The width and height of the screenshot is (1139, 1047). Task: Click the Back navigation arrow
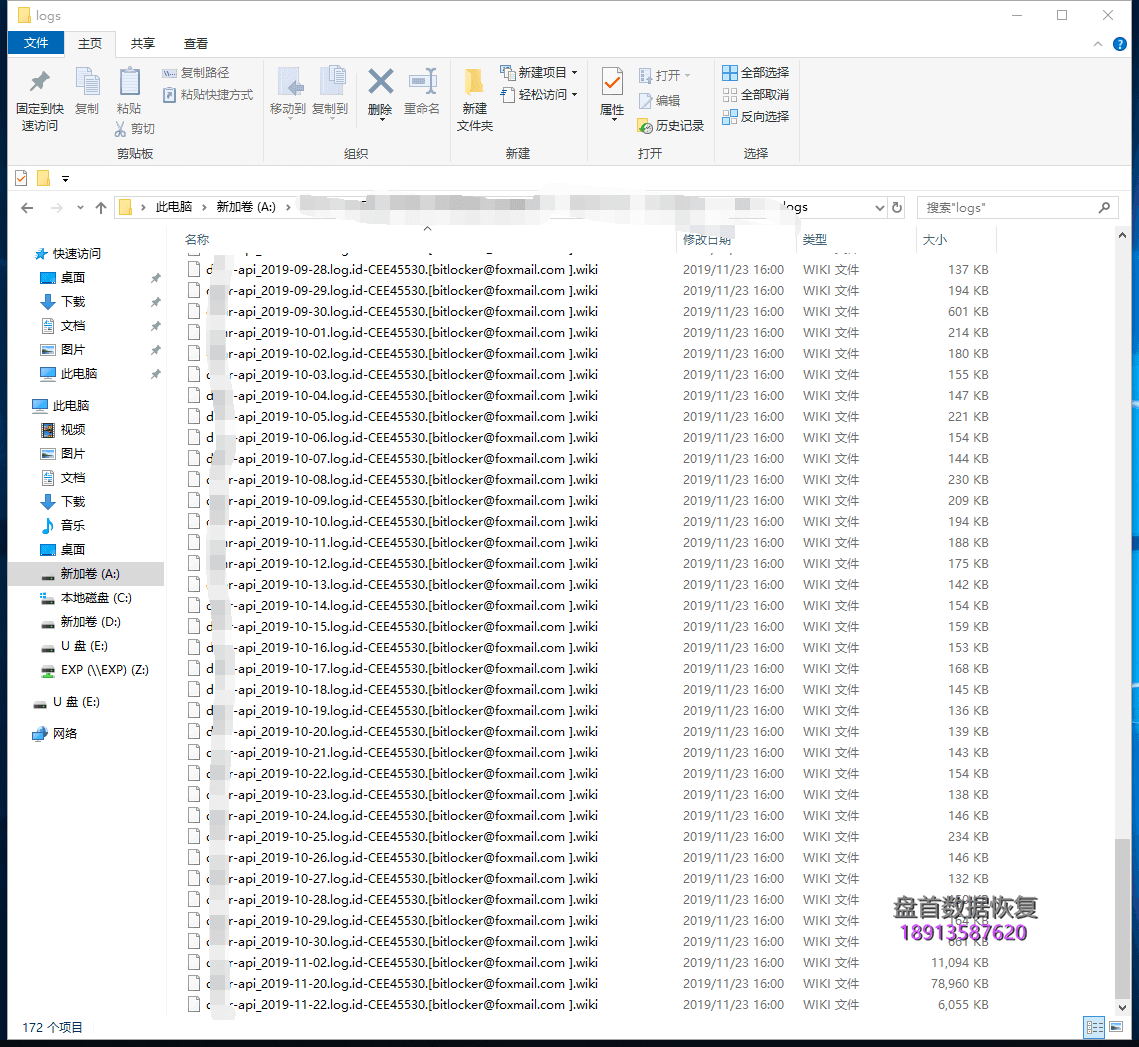[x=27, y=208]
